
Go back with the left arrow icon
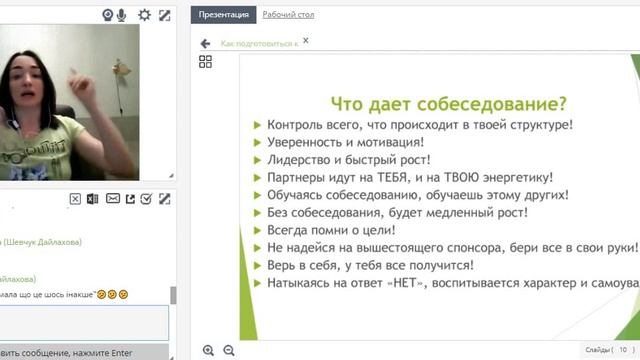[205, 43]
